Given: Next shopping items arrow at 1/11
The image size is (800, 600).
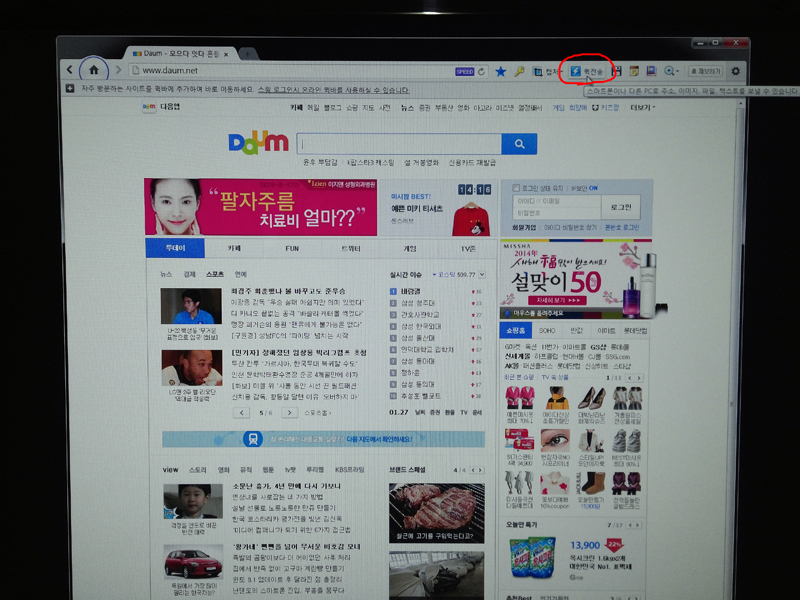Looking at the screenshot, I should 639,378.
